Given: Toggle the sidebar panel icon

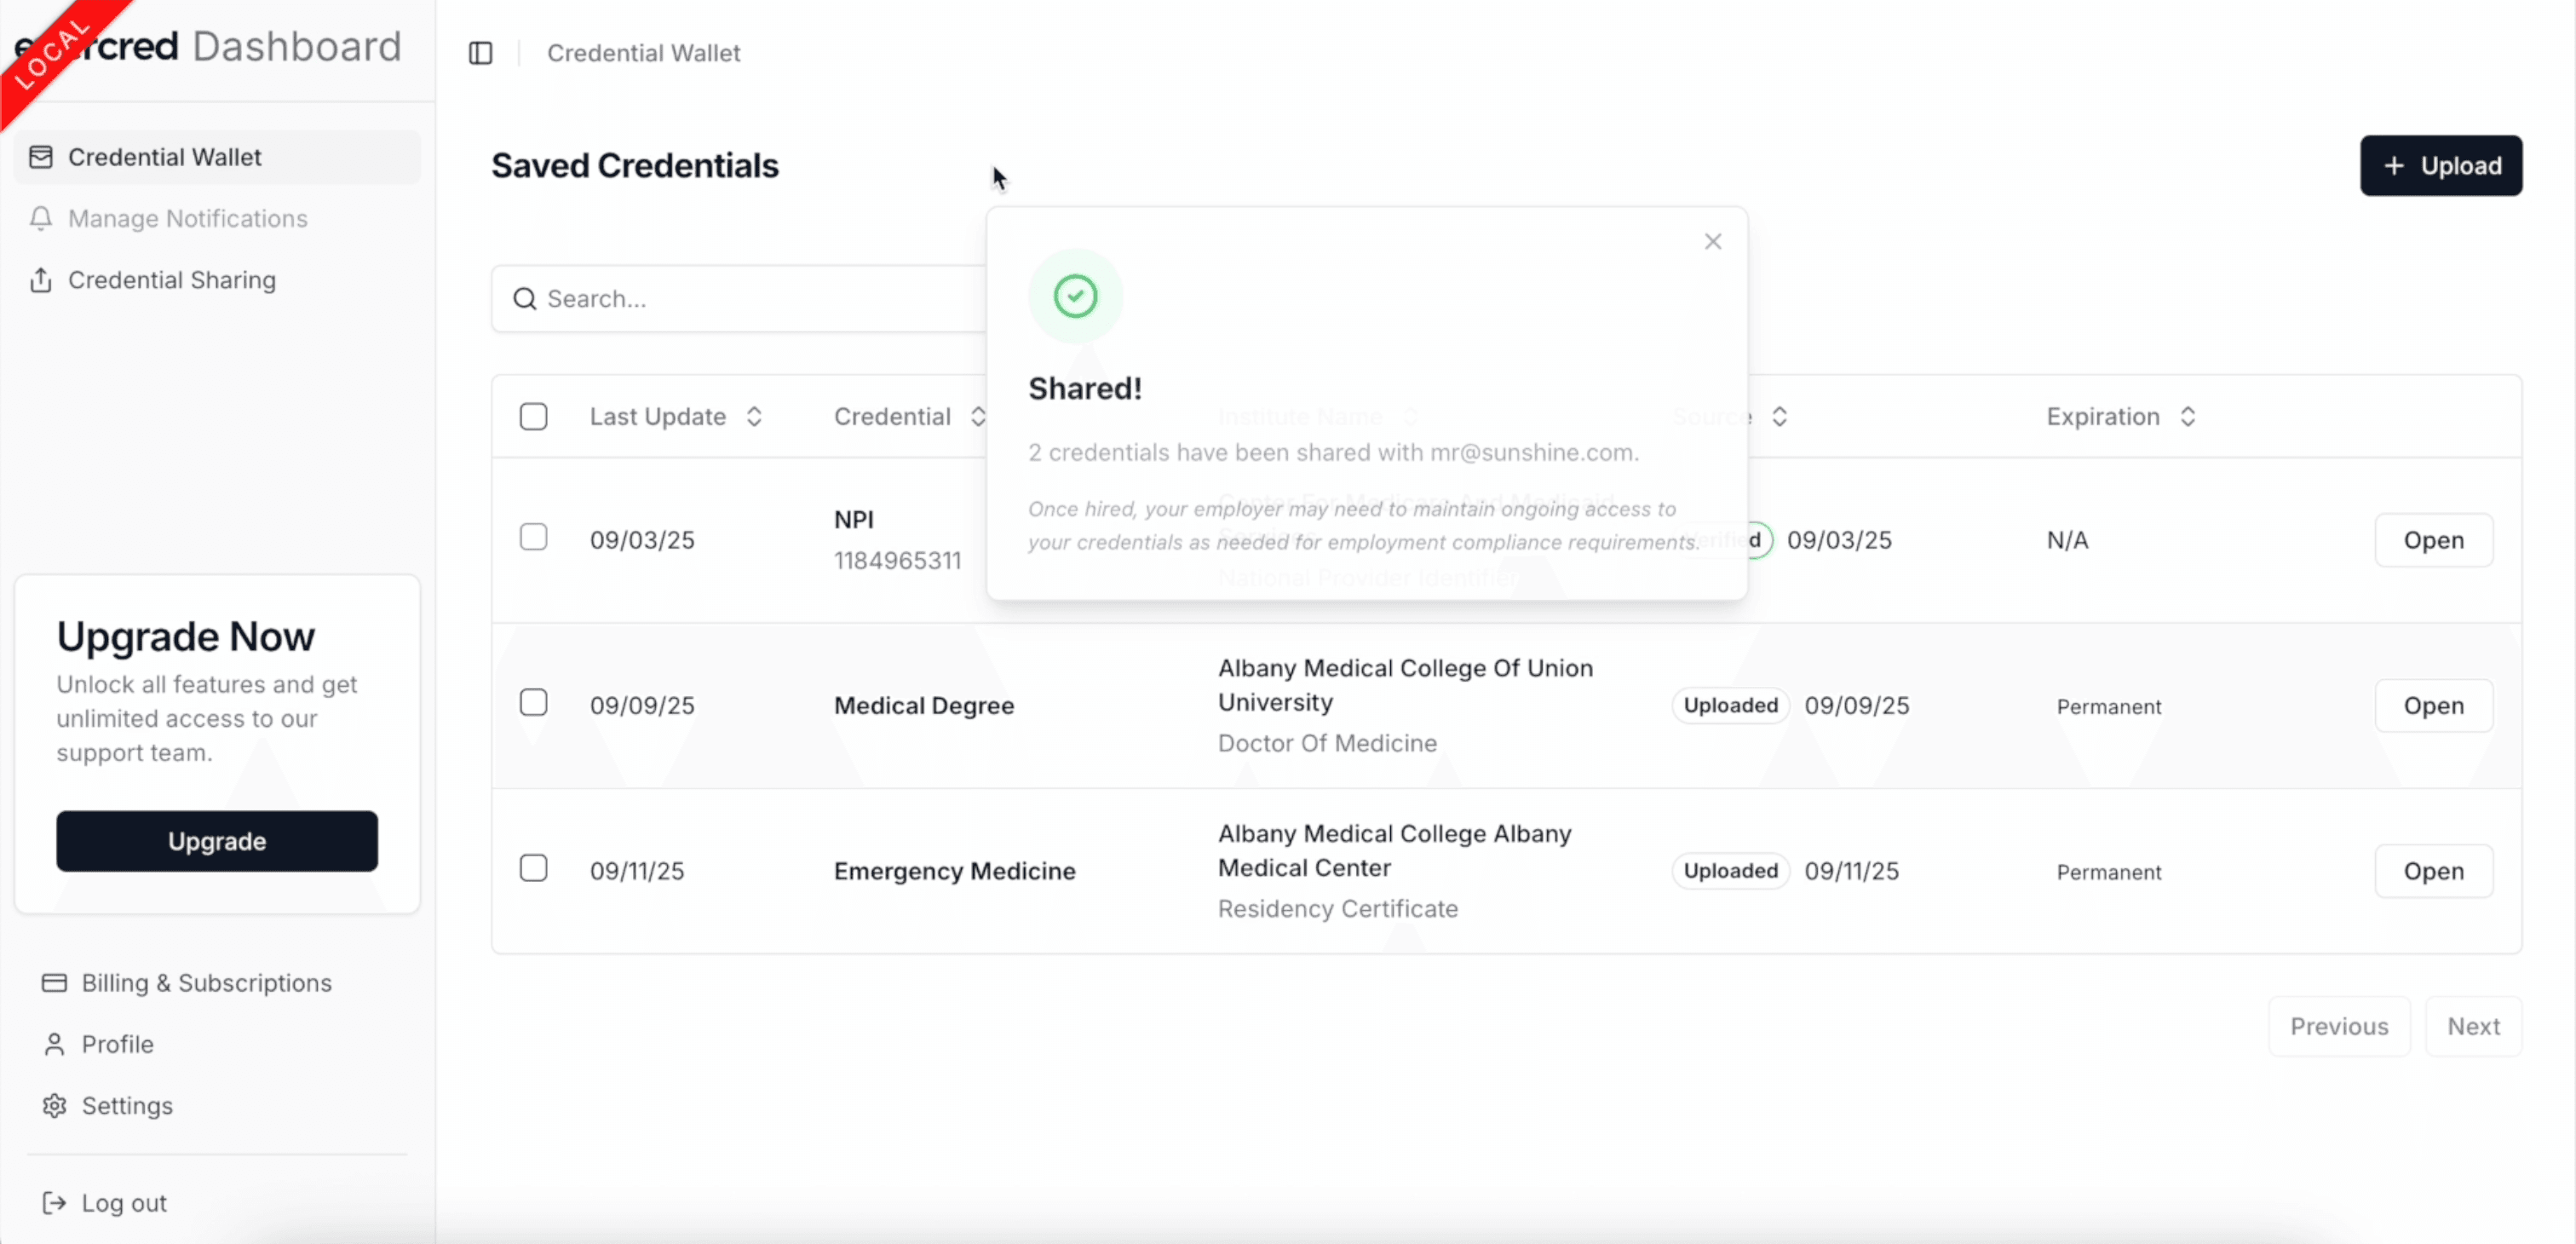Looking at the screenshot, I should click(x=481, y=53).
